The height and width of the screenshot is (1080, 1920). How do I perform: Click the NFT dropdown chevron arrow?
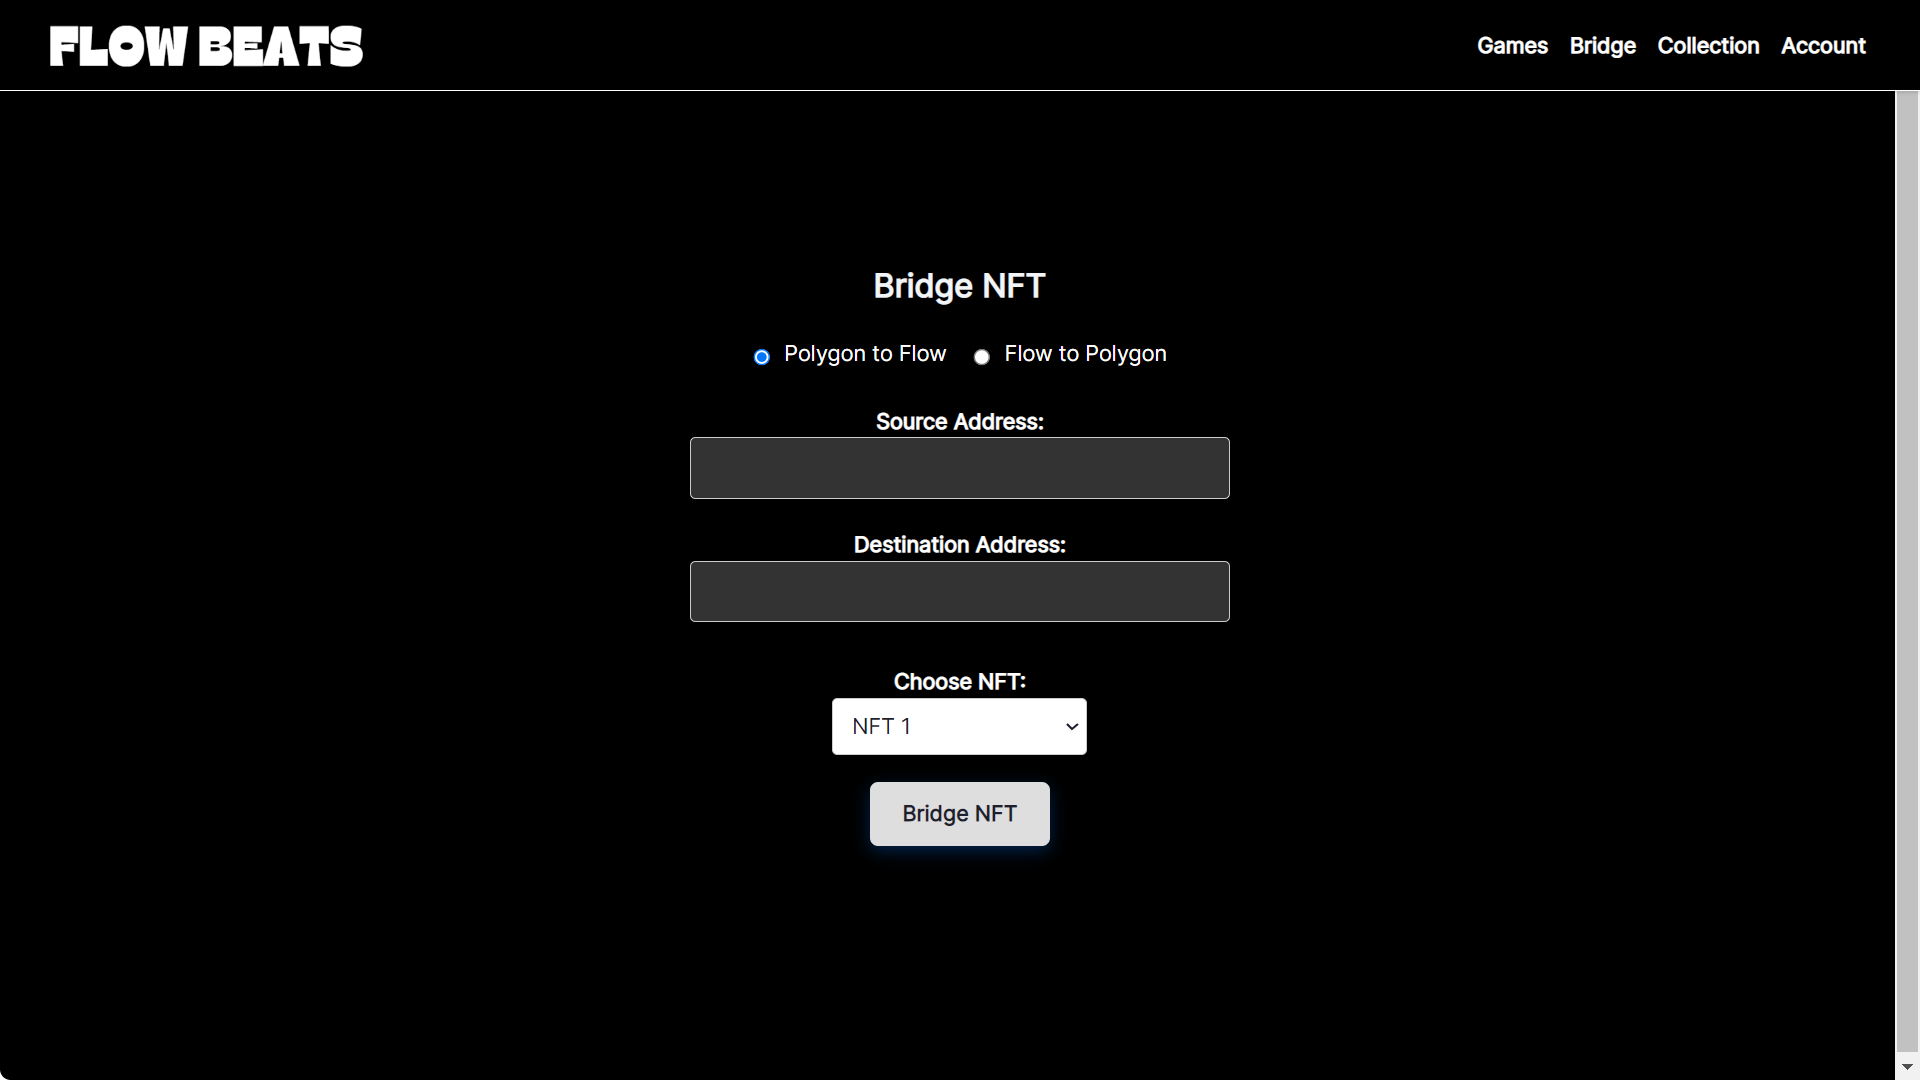click(1072, 726)
